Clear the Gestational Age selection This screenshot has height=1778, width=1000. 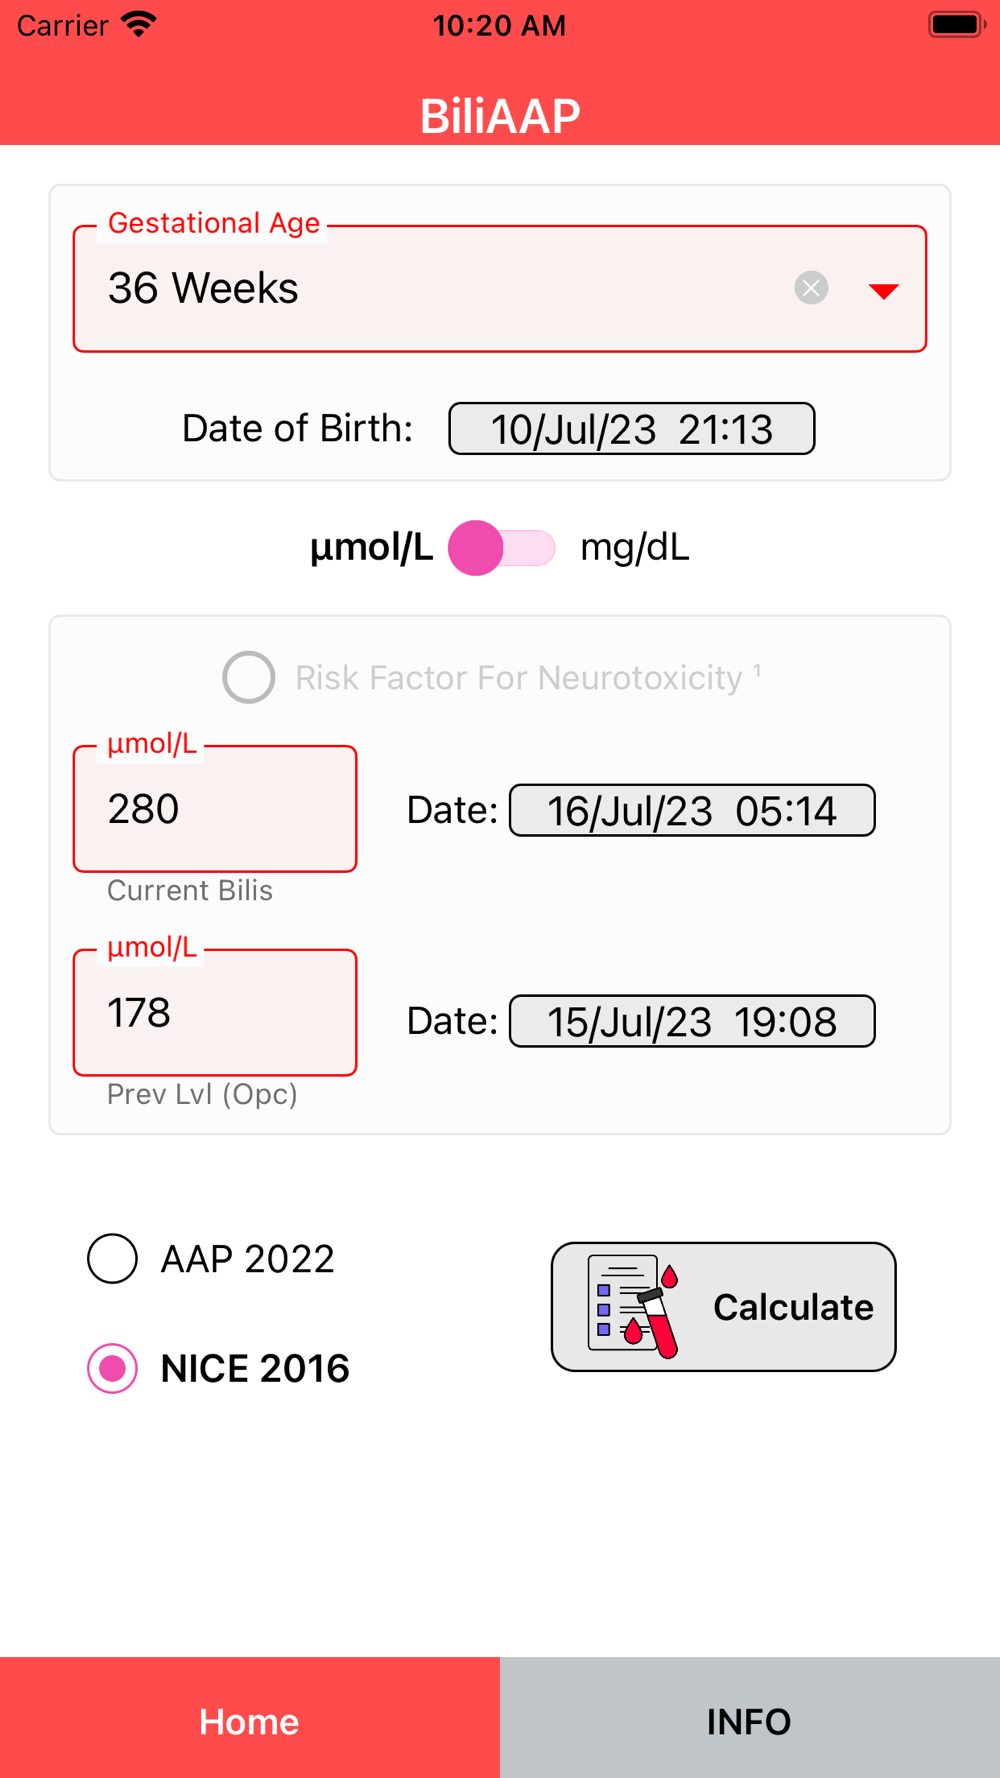coord(811,288)
